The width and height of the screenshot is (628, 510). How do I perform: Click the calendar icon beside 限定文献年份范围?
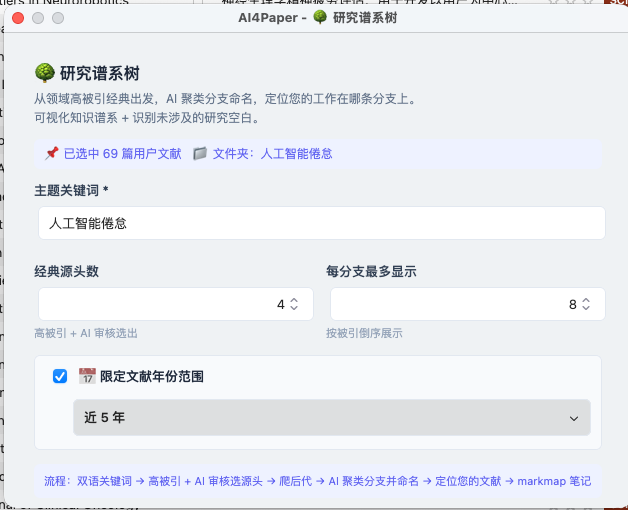87,376
